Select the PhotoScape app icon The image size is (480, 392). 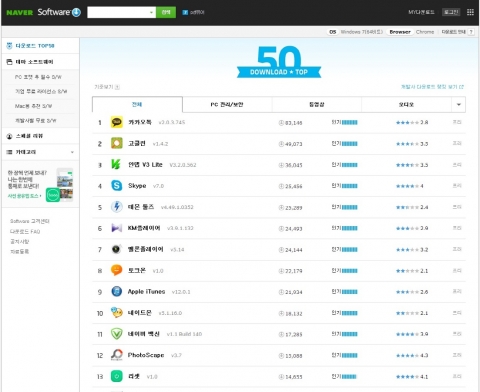click(117, 355)
